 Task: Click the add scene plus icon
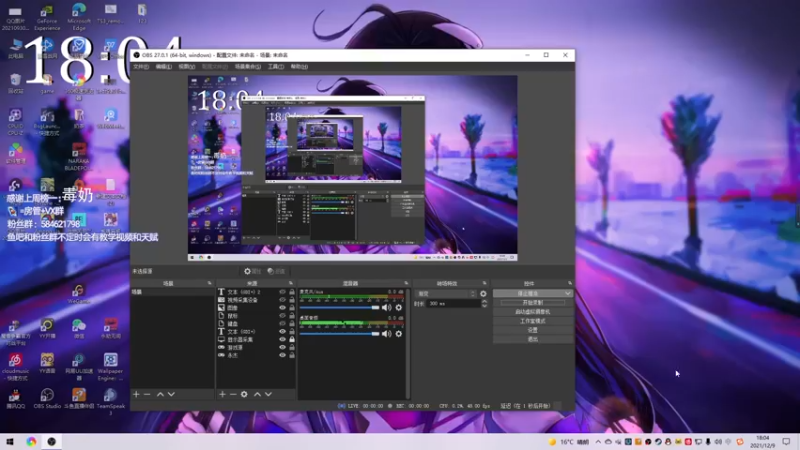point(136,394)
